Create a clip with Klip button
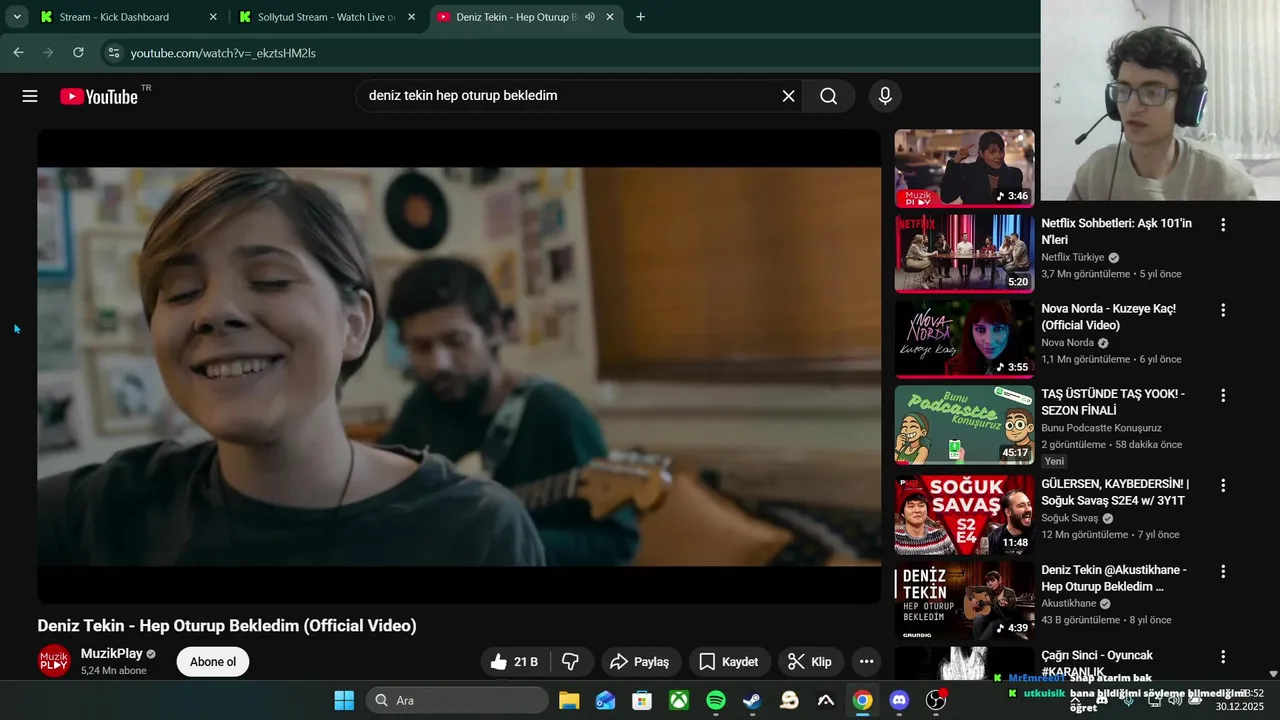This screenshot has width=1280, height=720. 811,661
